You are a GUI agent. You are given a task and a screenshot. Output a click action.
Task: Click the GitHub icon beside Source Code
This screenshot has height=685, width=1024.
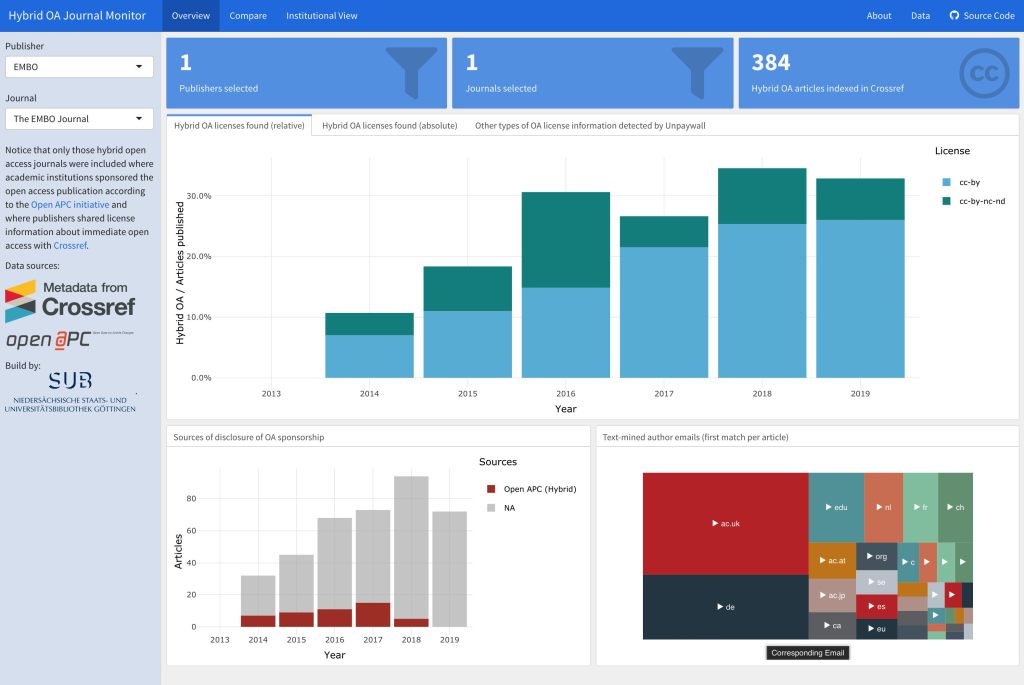tap(954, 16)
